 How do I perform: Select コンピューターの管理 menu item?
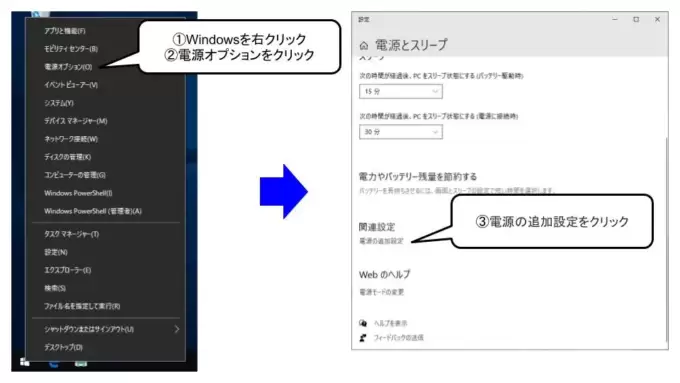(75, 175)
